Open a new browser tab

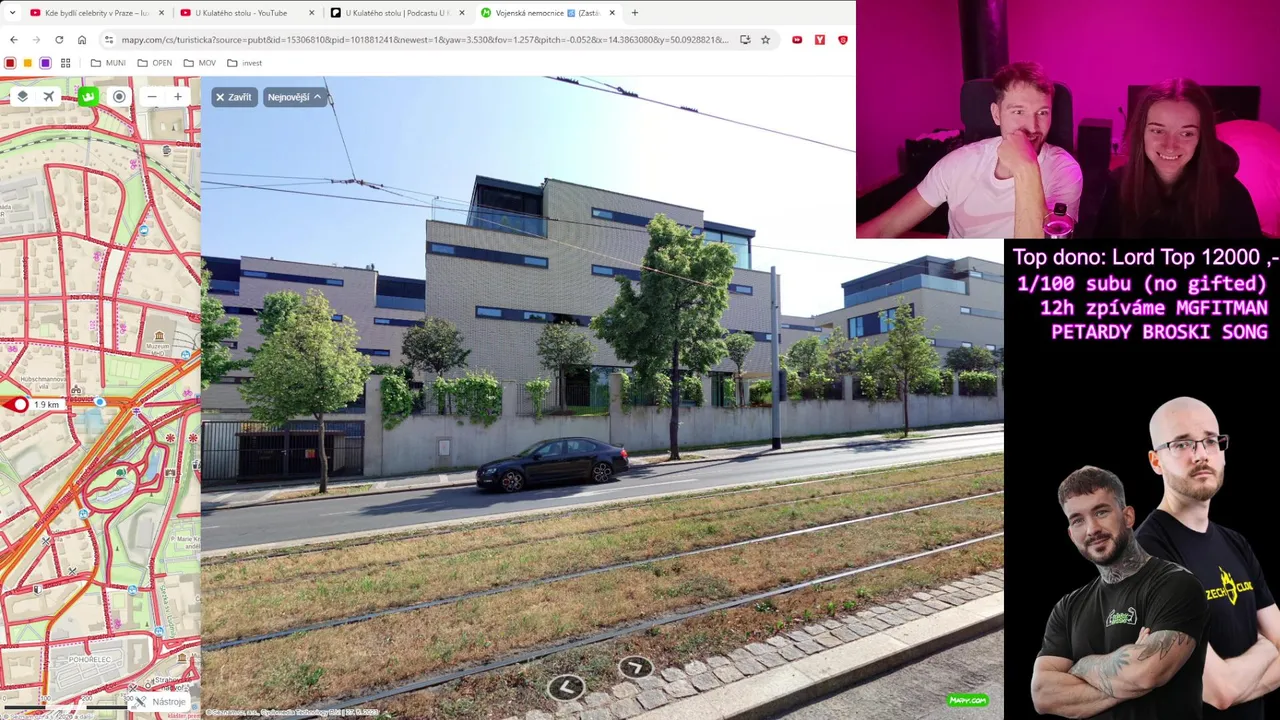(x=635, y=13)
